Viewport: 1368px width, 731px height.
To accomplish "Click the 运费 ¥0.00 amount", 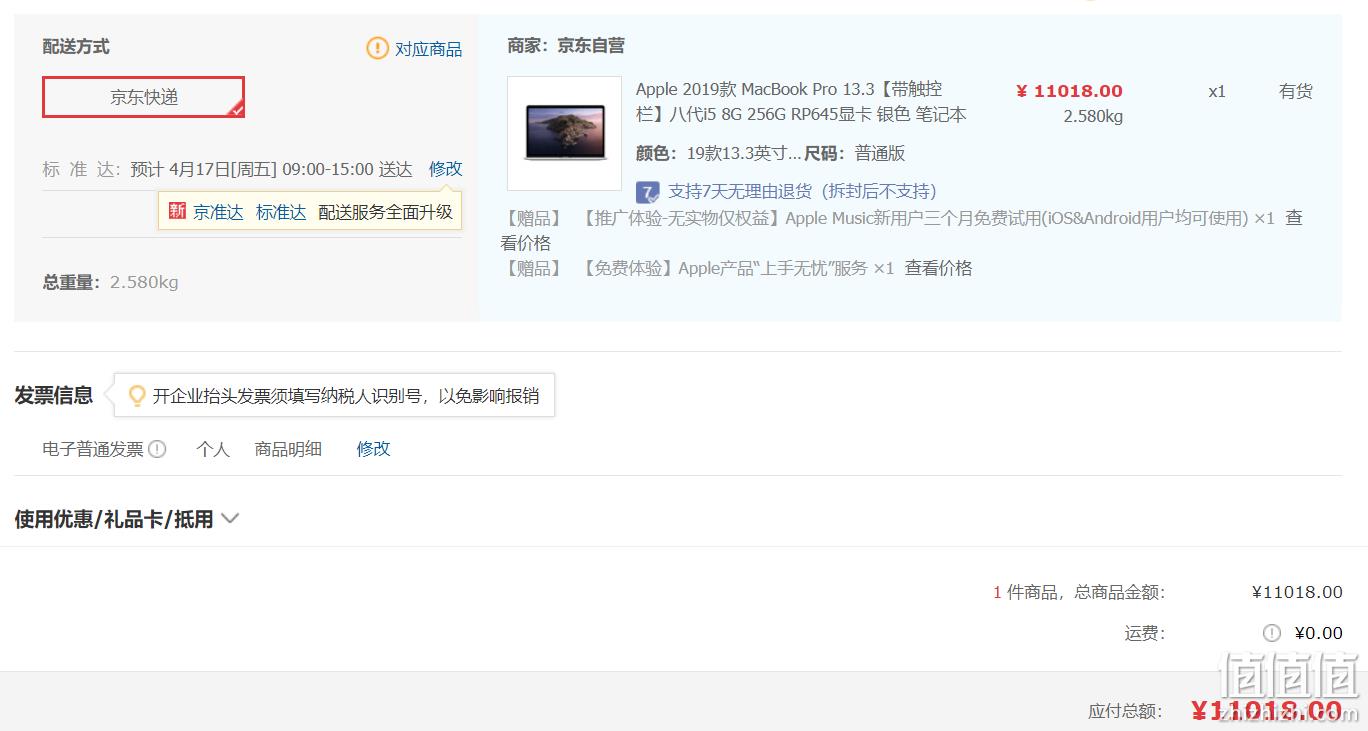I will [1318, 633].
